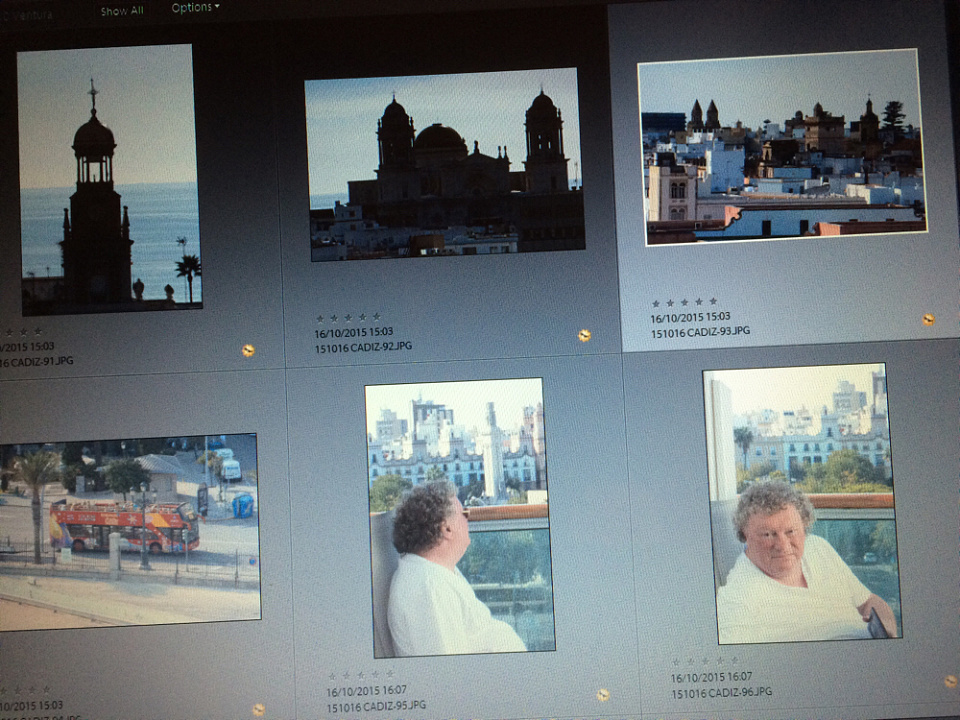Click the yellow badge icon for CADIZ-91

(248, 350)
